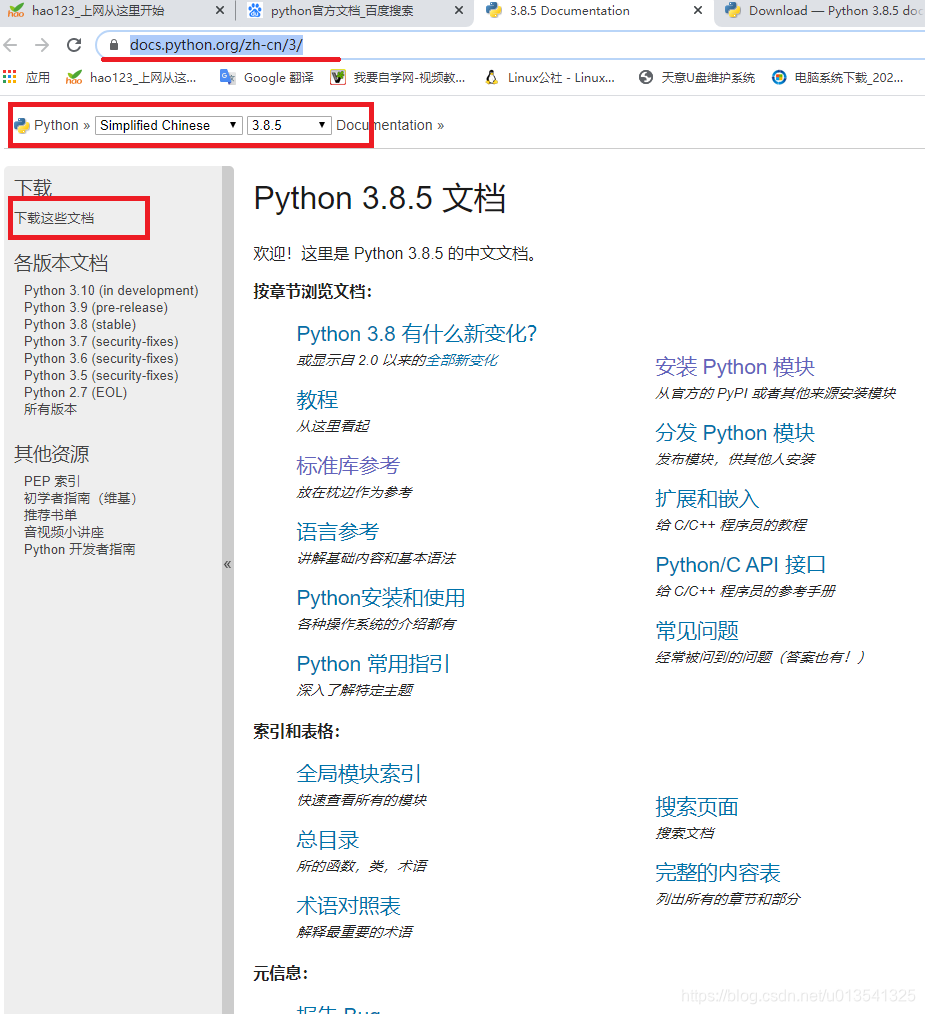925x1014 pixels.
Task: Open Python 3.10 (in development) docs
Action: (111, 290)
